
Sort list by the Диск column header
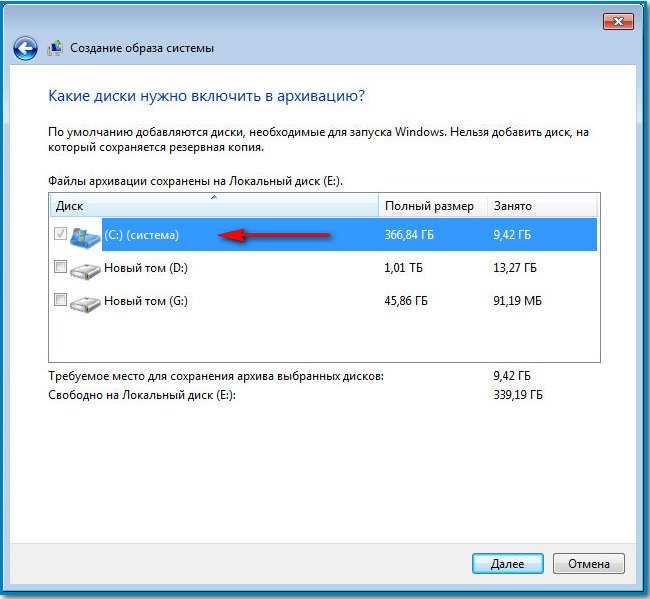(x=214, y=206)
